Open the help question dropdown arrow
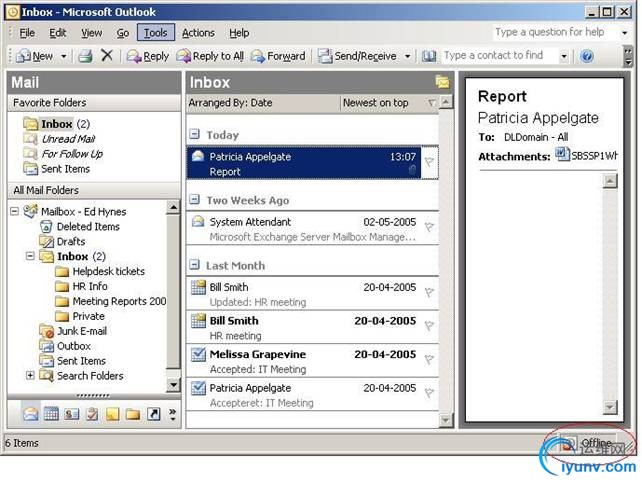This screenshot has height=483, width=642. point(625,33)
